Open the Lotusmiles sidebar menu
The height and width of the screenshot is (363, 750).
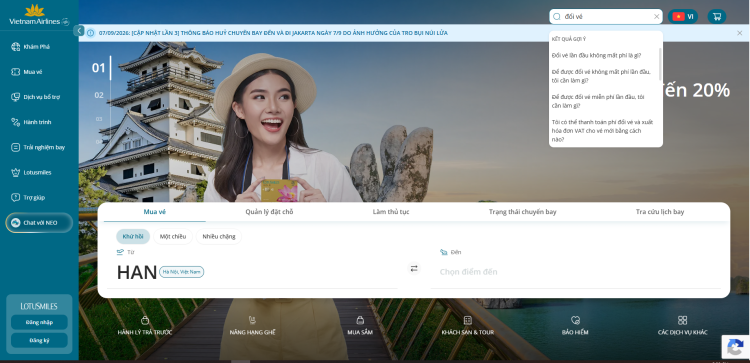point(31,172)
